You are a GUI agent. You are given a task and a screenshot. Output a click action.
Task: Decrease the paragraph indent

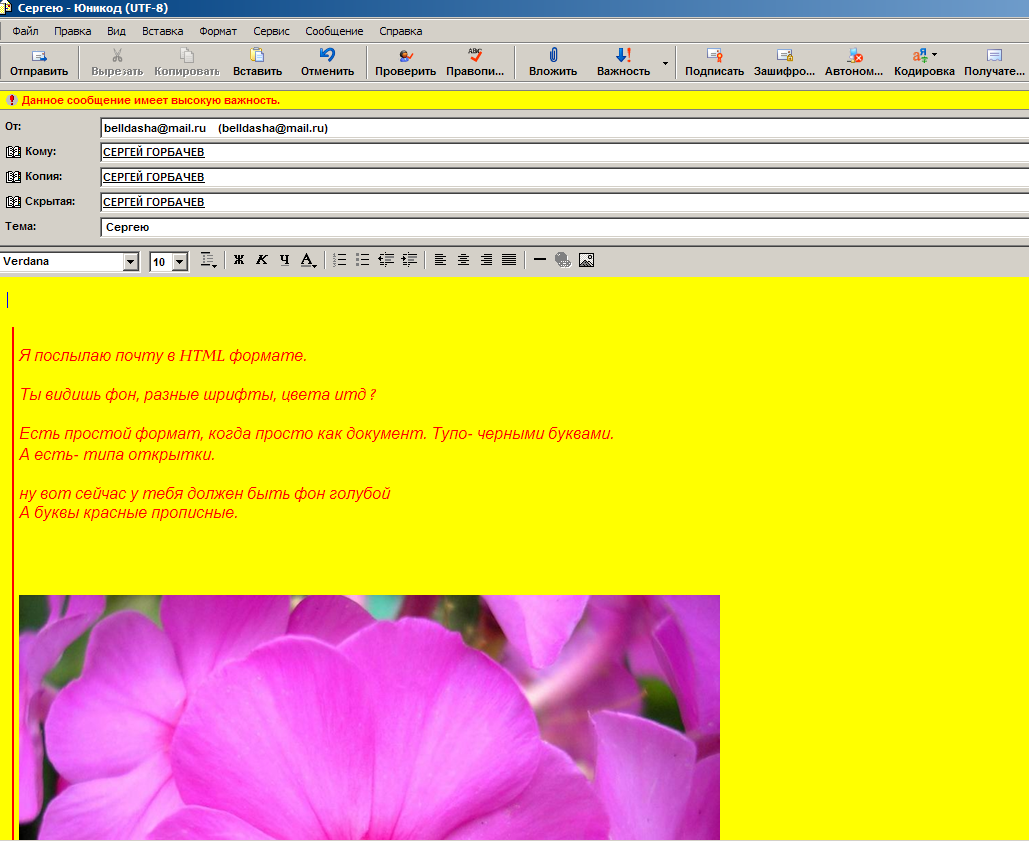386,260
